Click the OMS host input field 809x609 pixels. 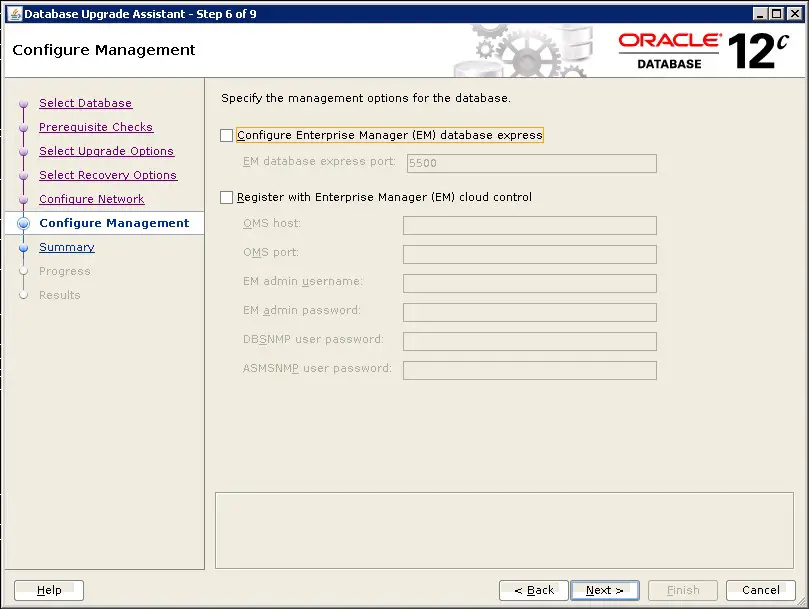[529, 225]
